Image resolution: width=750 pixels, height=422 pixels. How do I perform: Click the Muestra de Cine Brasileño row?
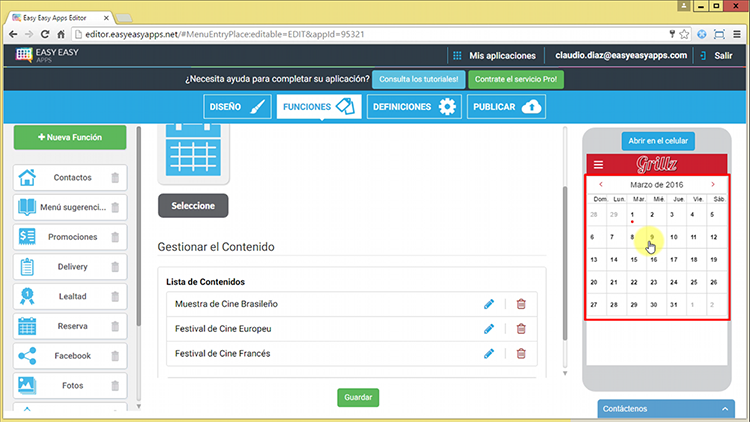point(352,304)
